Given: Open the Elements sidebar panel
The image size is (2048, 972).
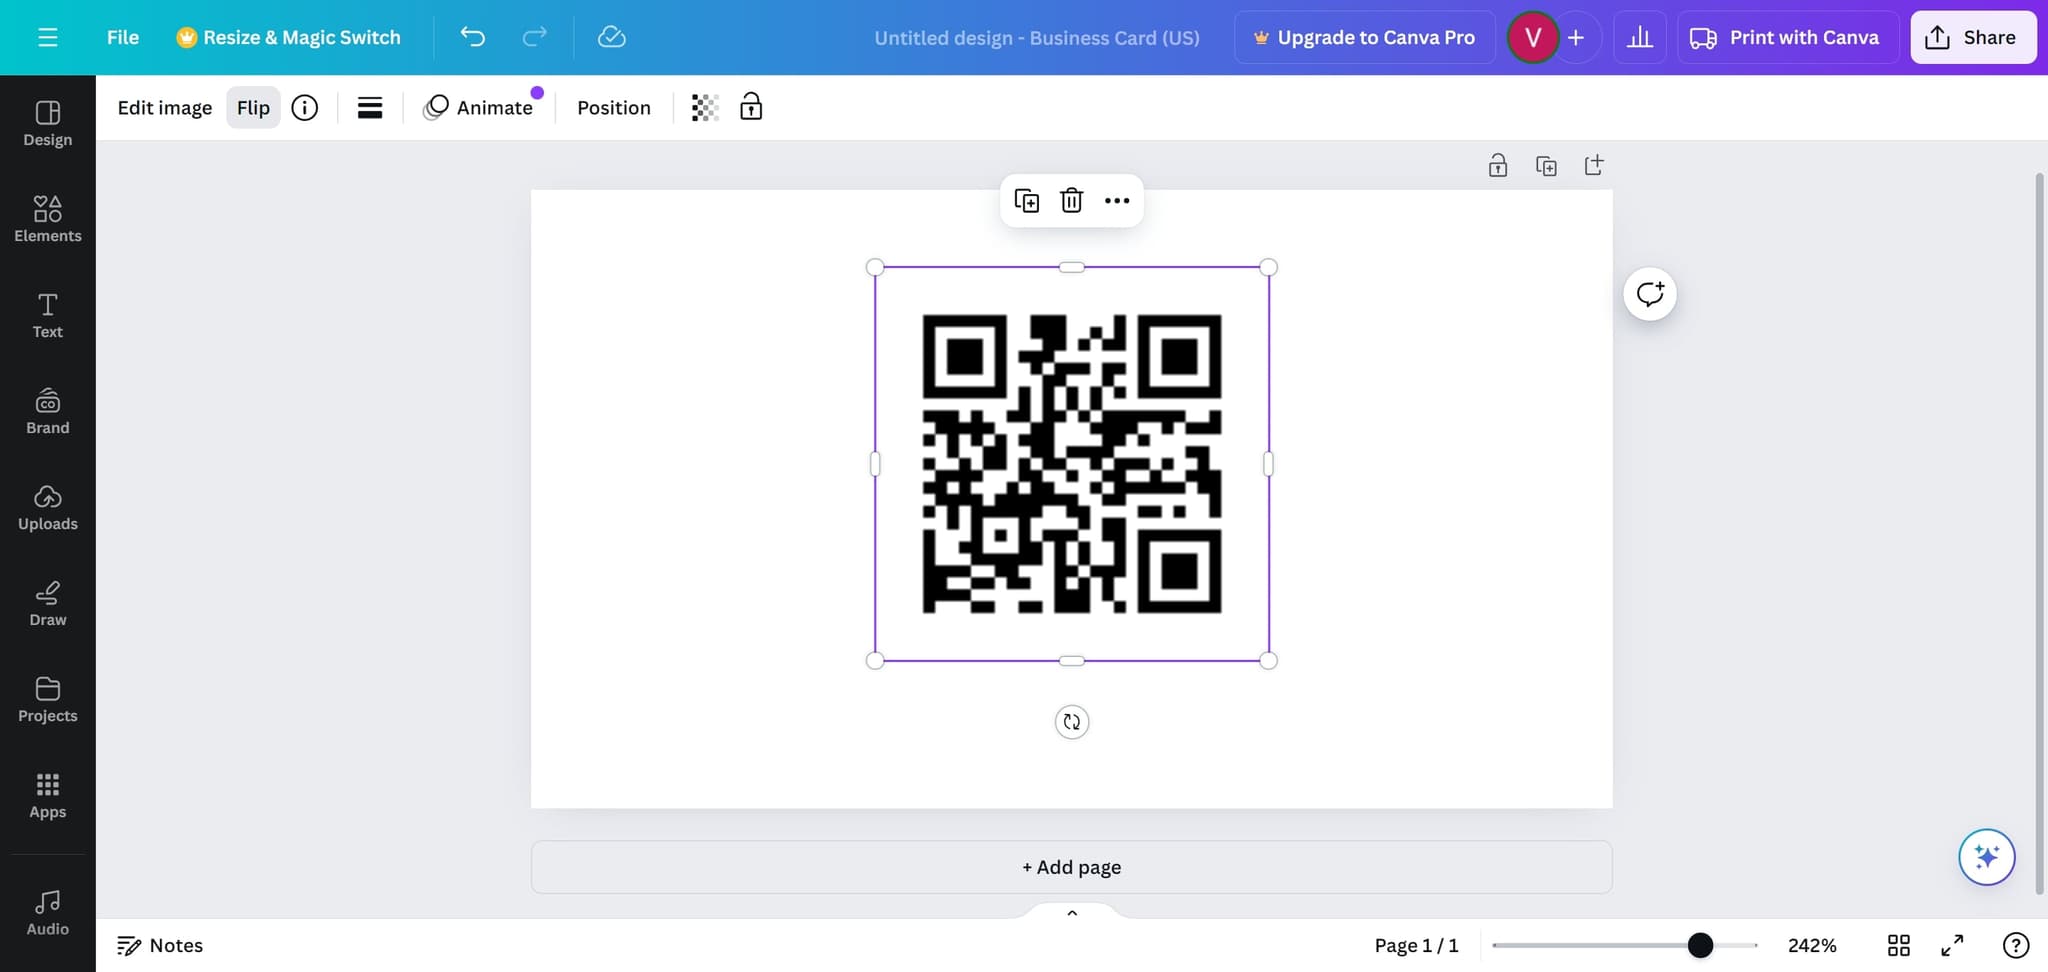Looking at the screenshot, I should [x=47, y=219].
